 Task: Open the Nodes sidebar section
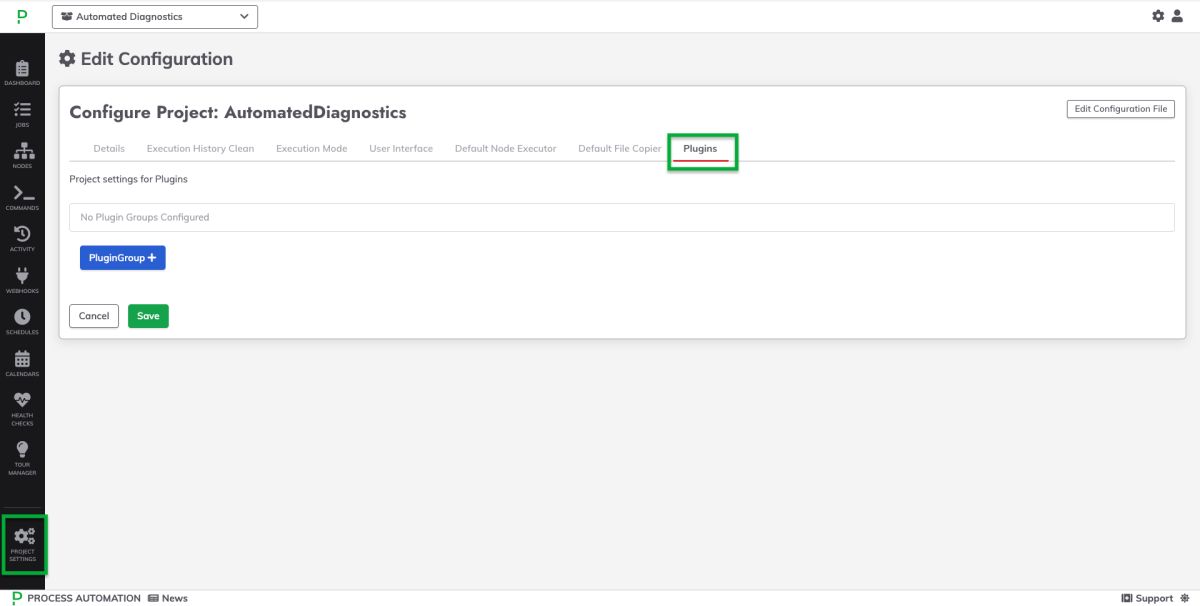coord(22,156)
